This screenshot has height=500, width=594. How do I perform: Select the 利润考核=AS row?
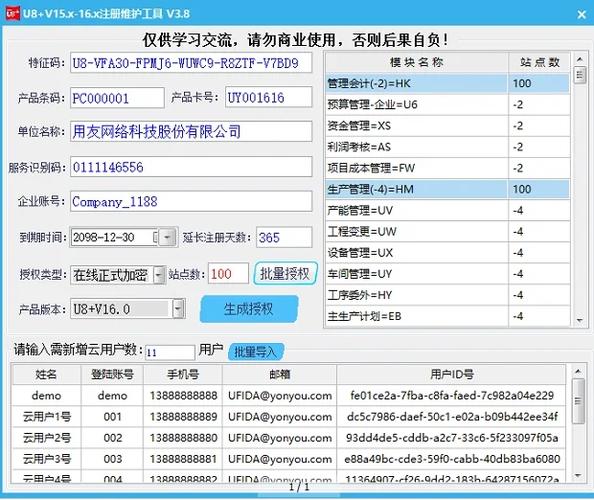(447, 147)
